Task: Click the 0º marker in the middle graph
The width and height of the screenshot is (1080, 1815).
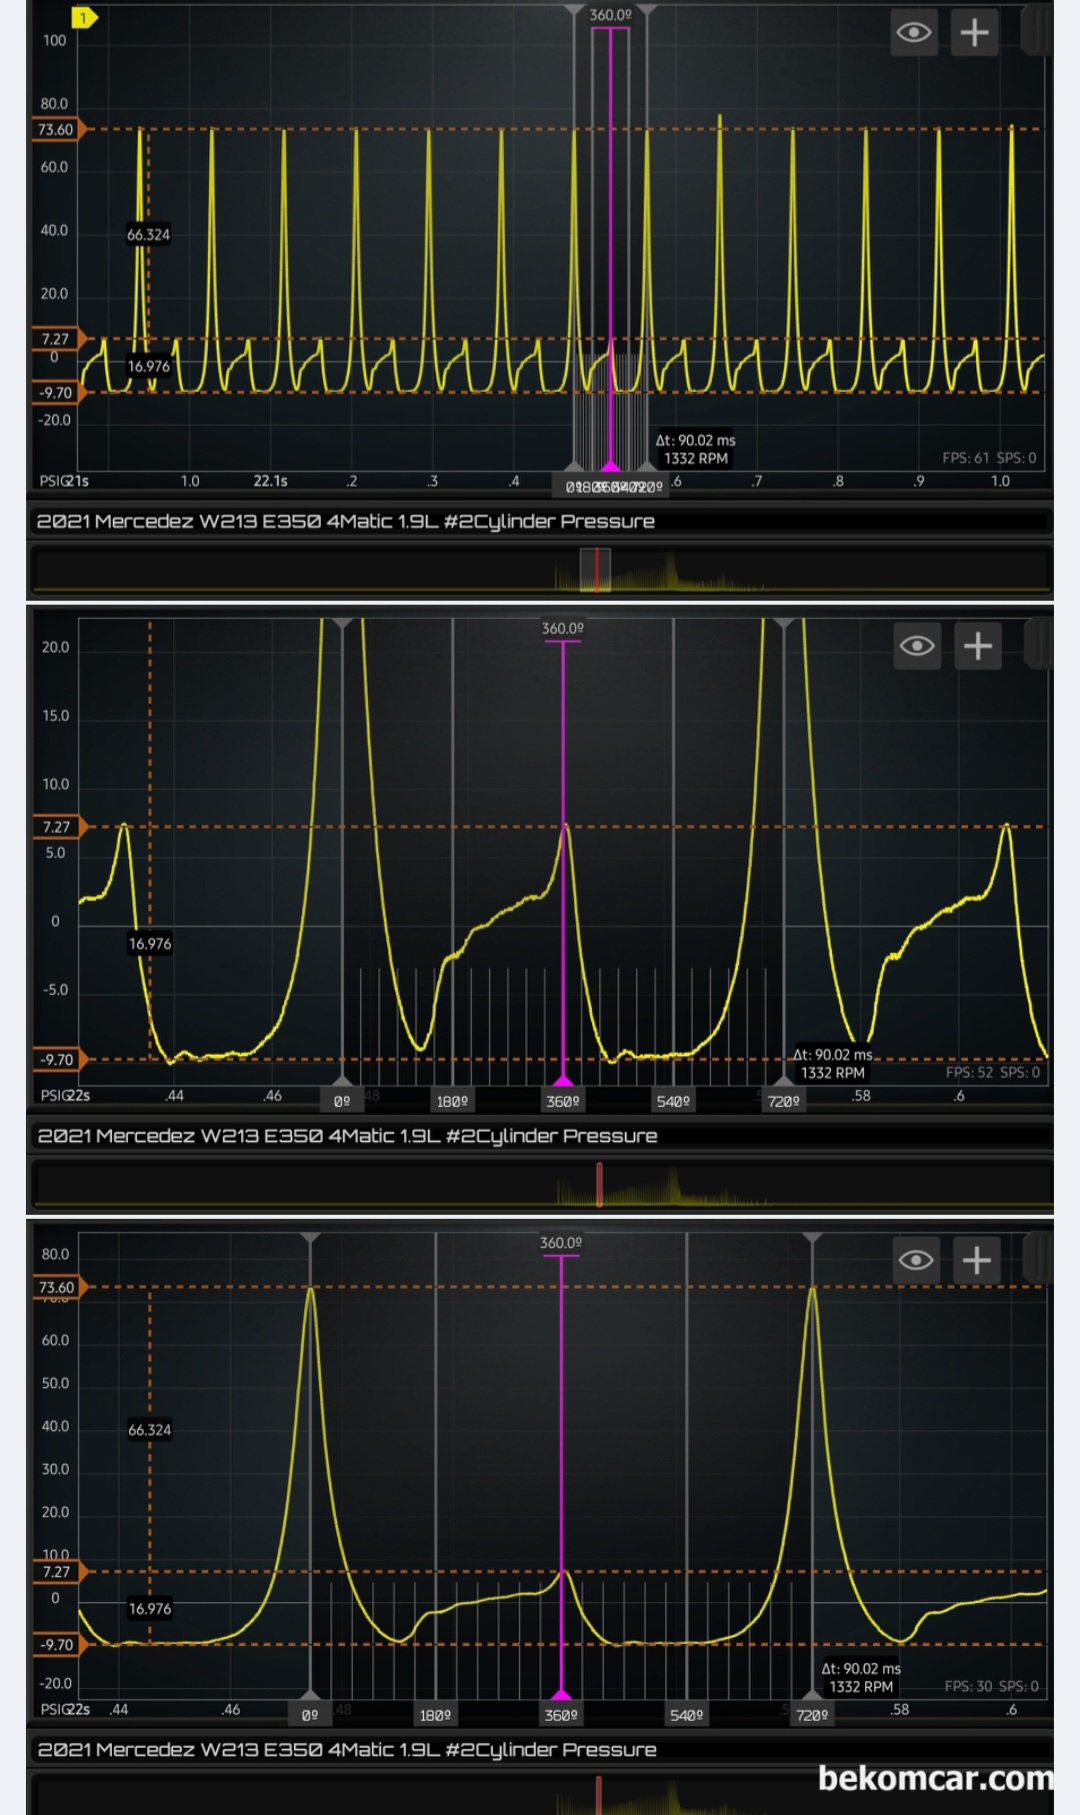Action: [x=342, y=1101]
